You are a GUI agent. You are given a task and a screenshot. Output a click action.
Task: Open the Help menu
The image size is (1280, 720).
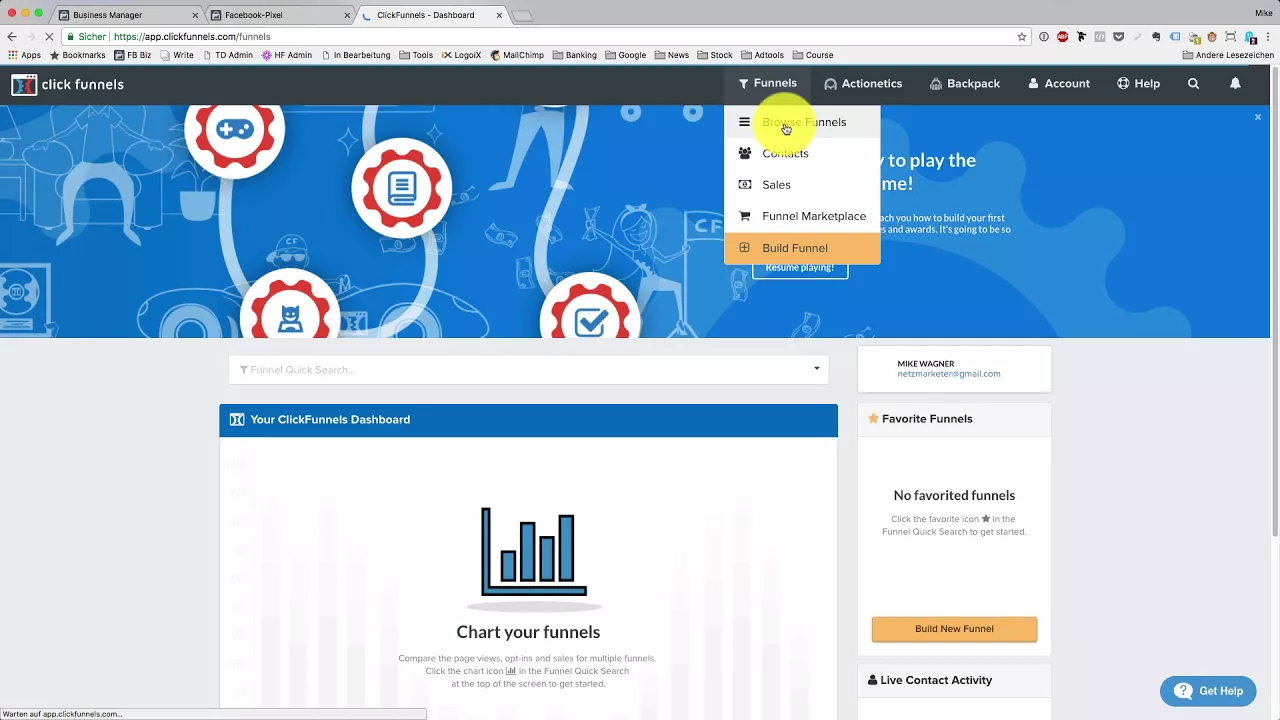coord(1139,84)
